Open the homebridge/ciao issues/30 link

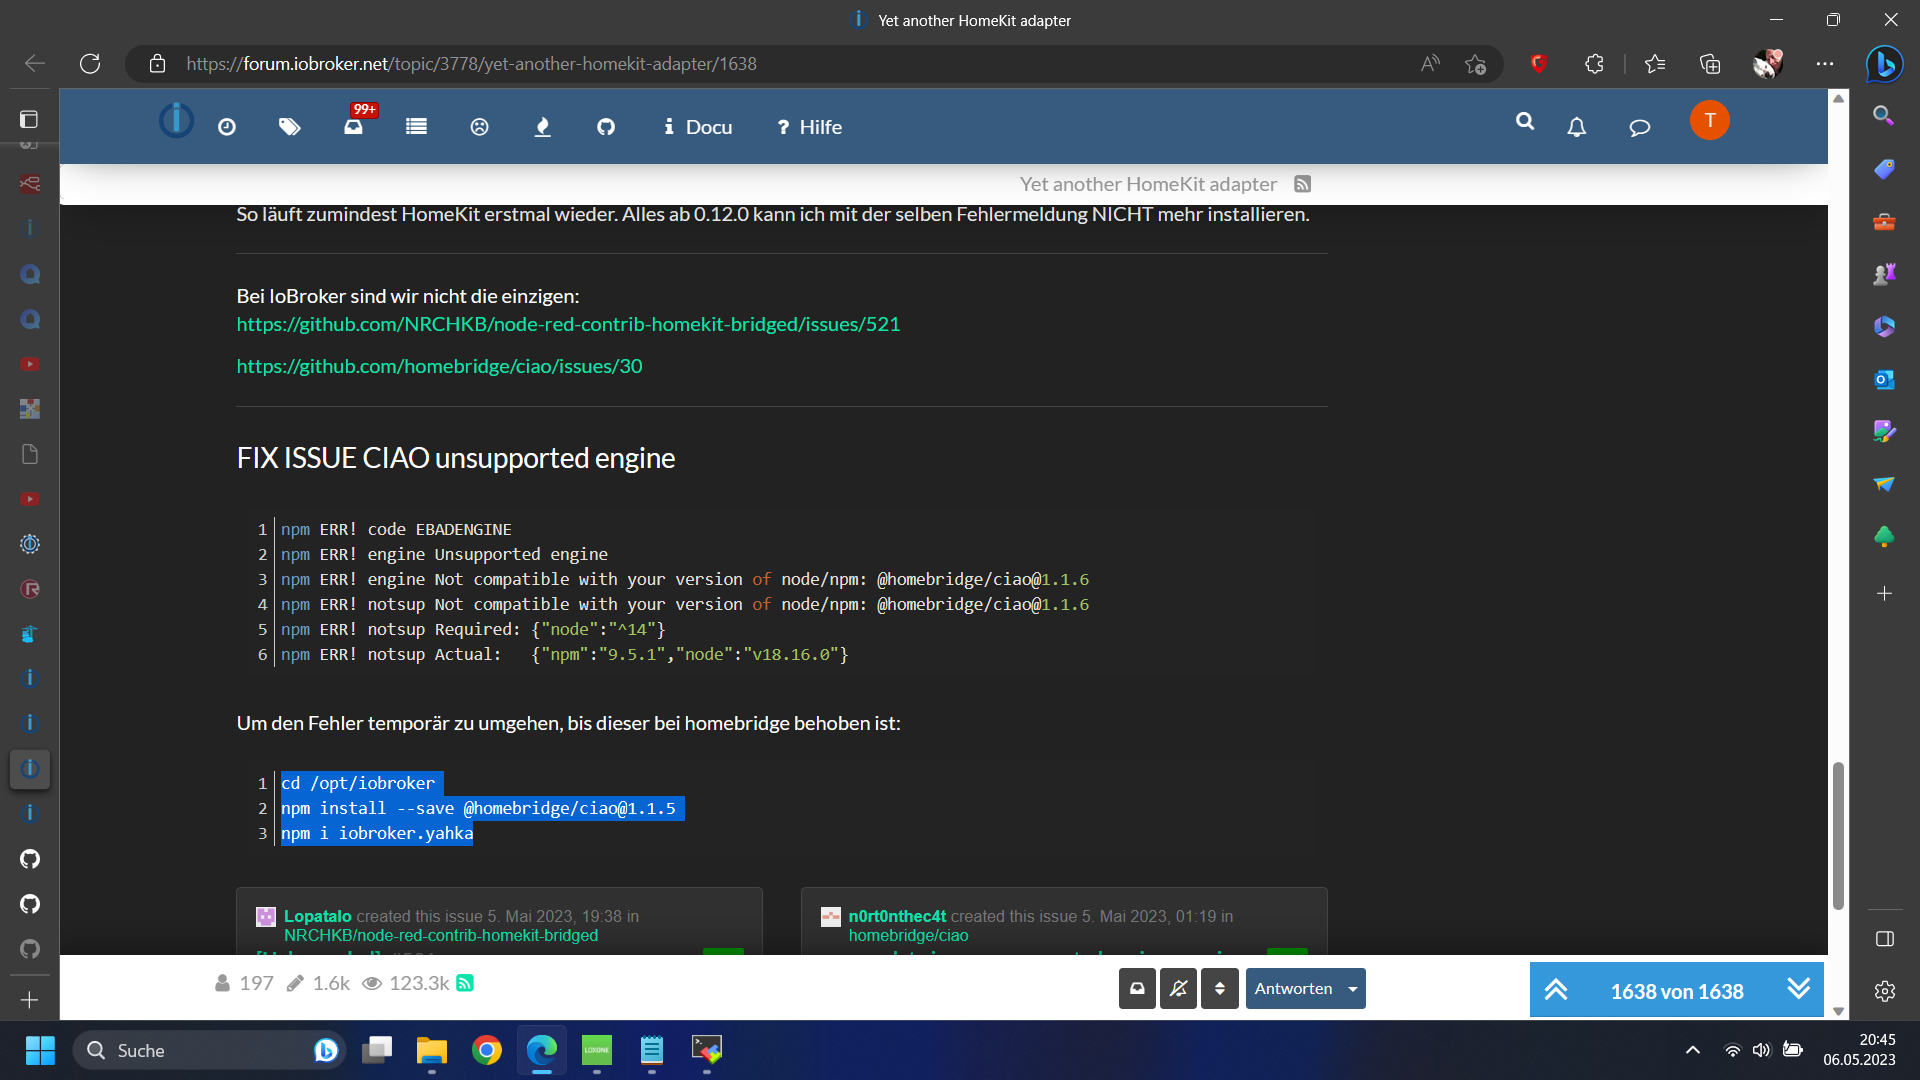point(439,366)
